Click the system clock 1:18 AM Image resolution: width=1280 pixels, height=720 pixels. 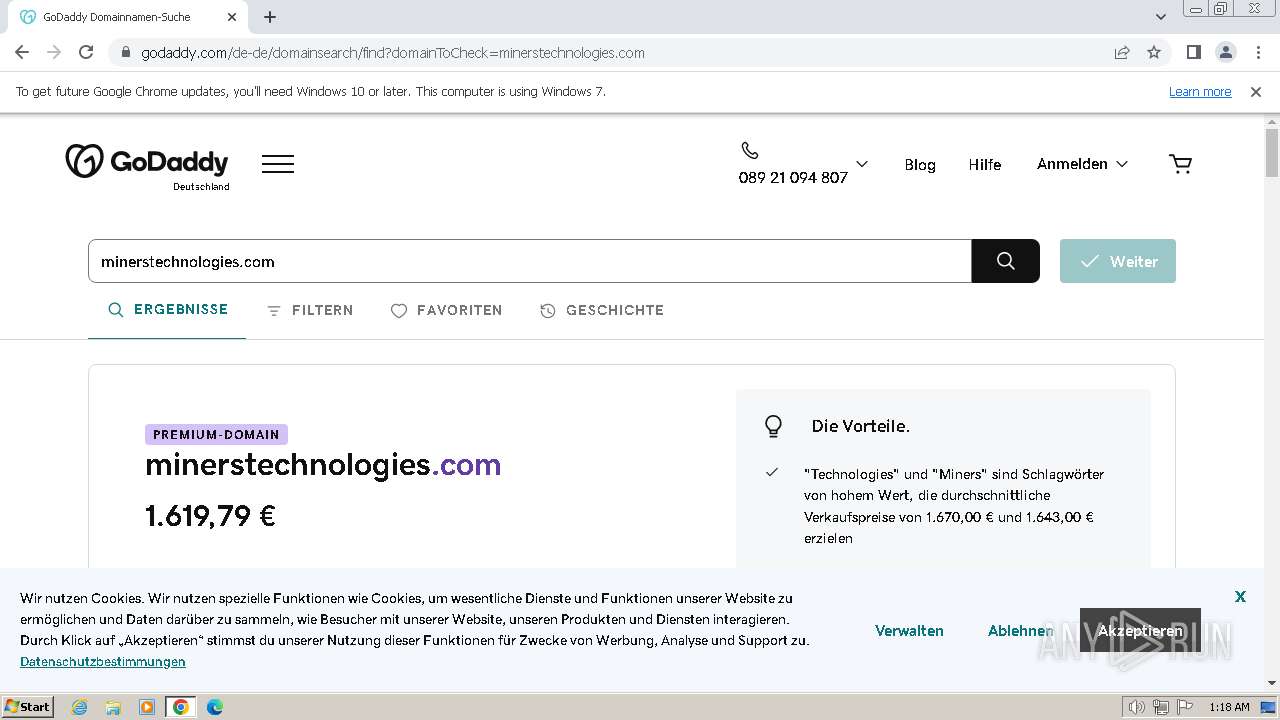pyautogui.click(x=1229, y=707)
